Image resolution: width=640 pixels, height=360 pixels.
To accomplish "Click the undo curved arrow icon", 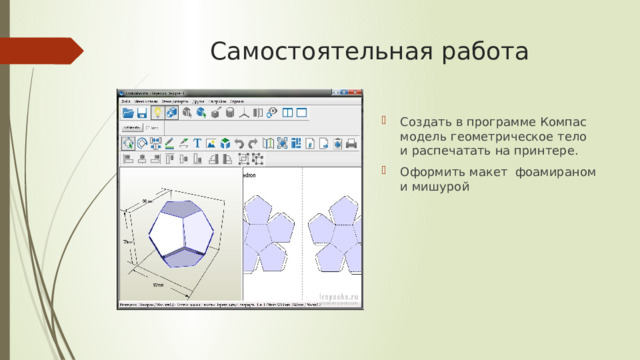I will tap(239, 144).
